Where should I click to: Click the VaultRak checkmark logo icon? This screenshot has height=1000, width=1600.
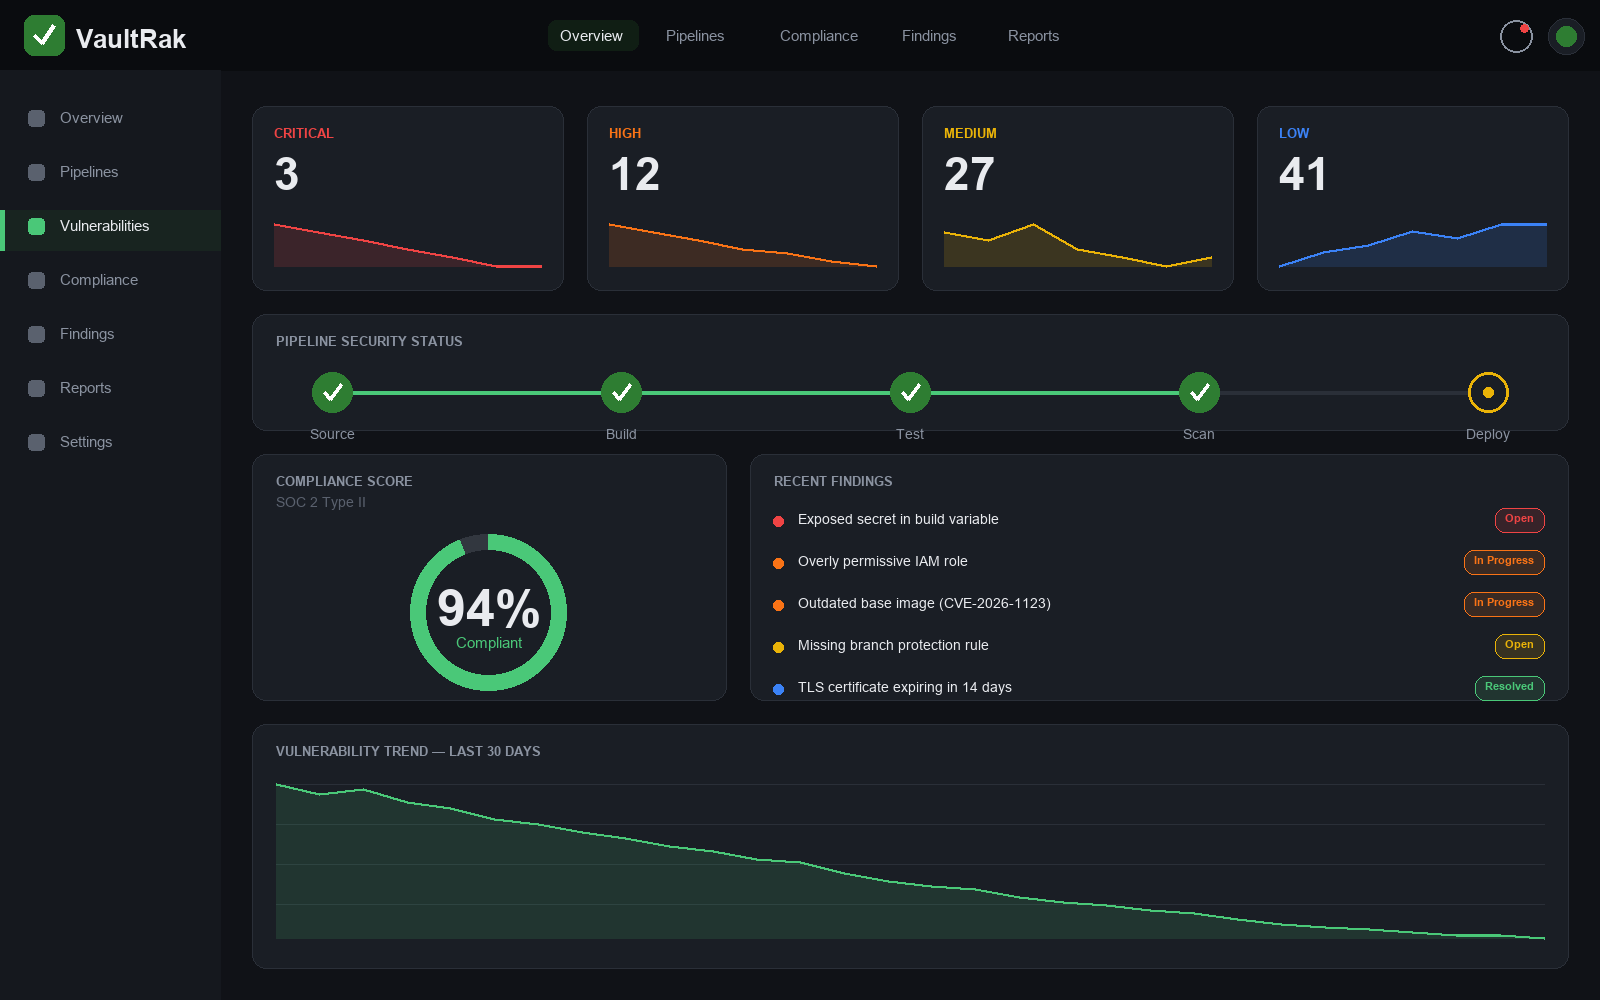coord(44,36)
